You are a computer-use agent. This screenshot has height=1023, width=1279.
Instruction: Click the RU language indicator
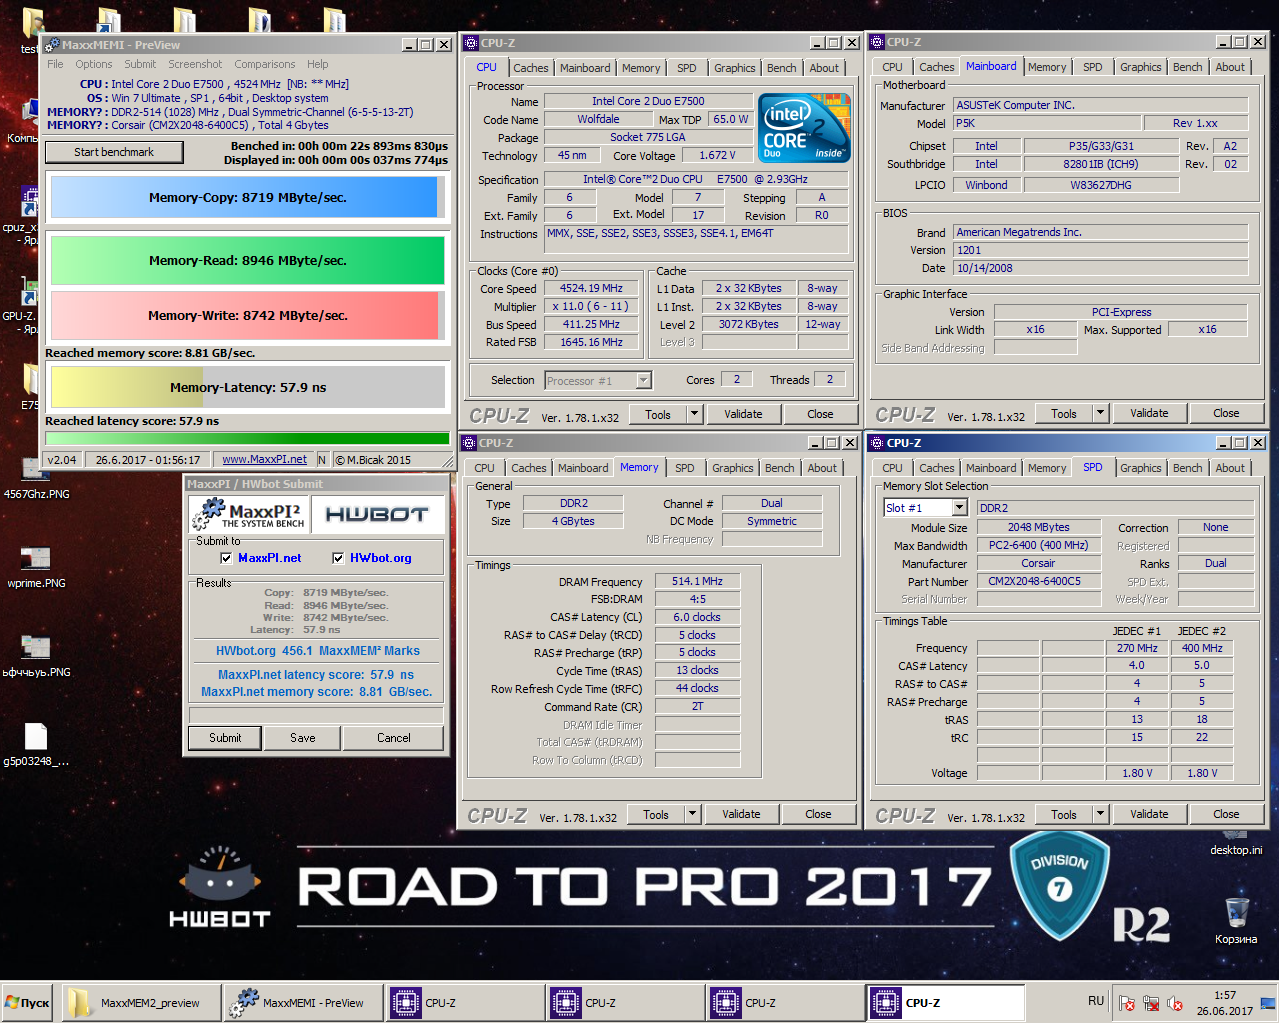(x=1096, y=1001)
